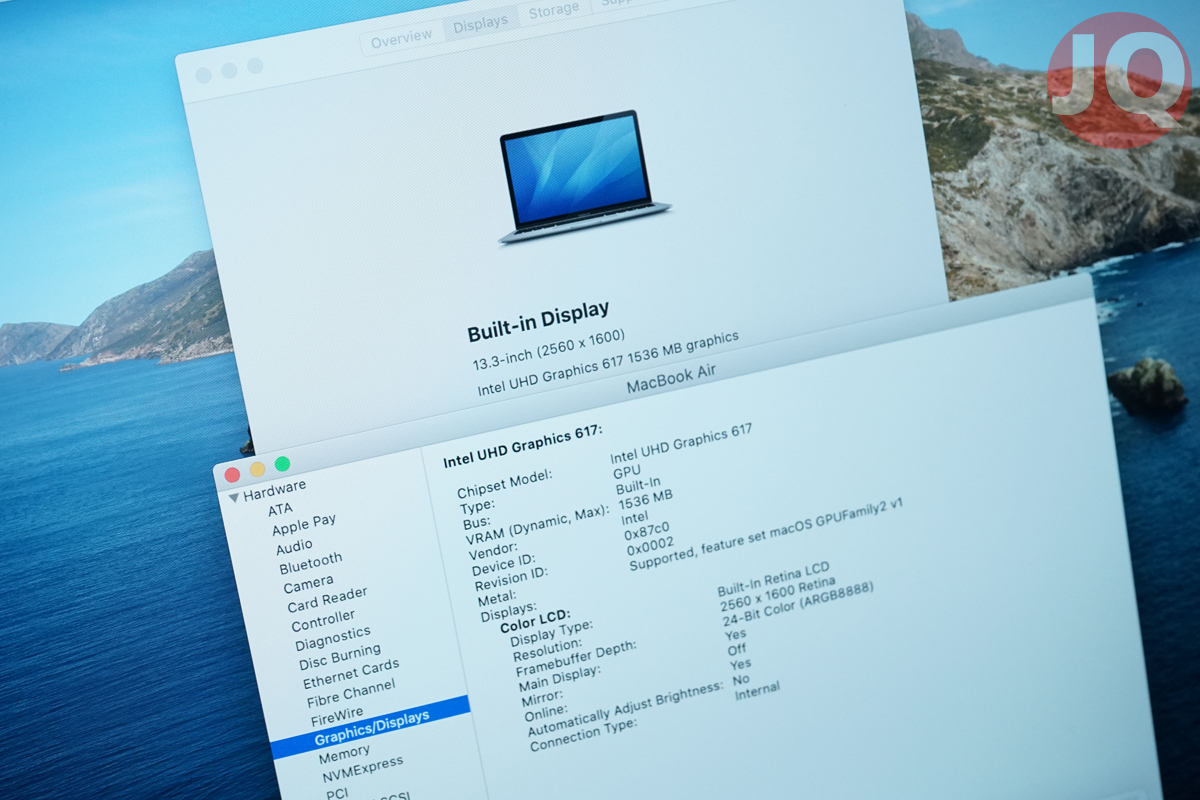This screenshot has height=800, width=1200.
Task: Select the "Built-In" bus value
Action: point(638,487)
